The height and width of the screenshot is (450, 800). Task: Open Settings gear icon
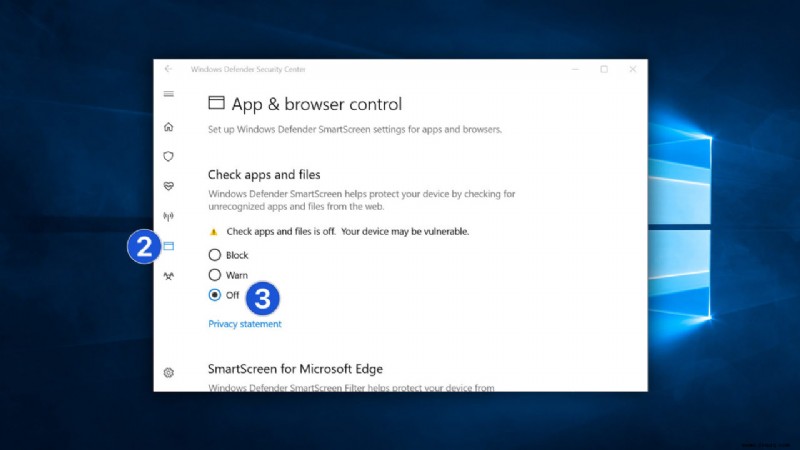point(168,372)
